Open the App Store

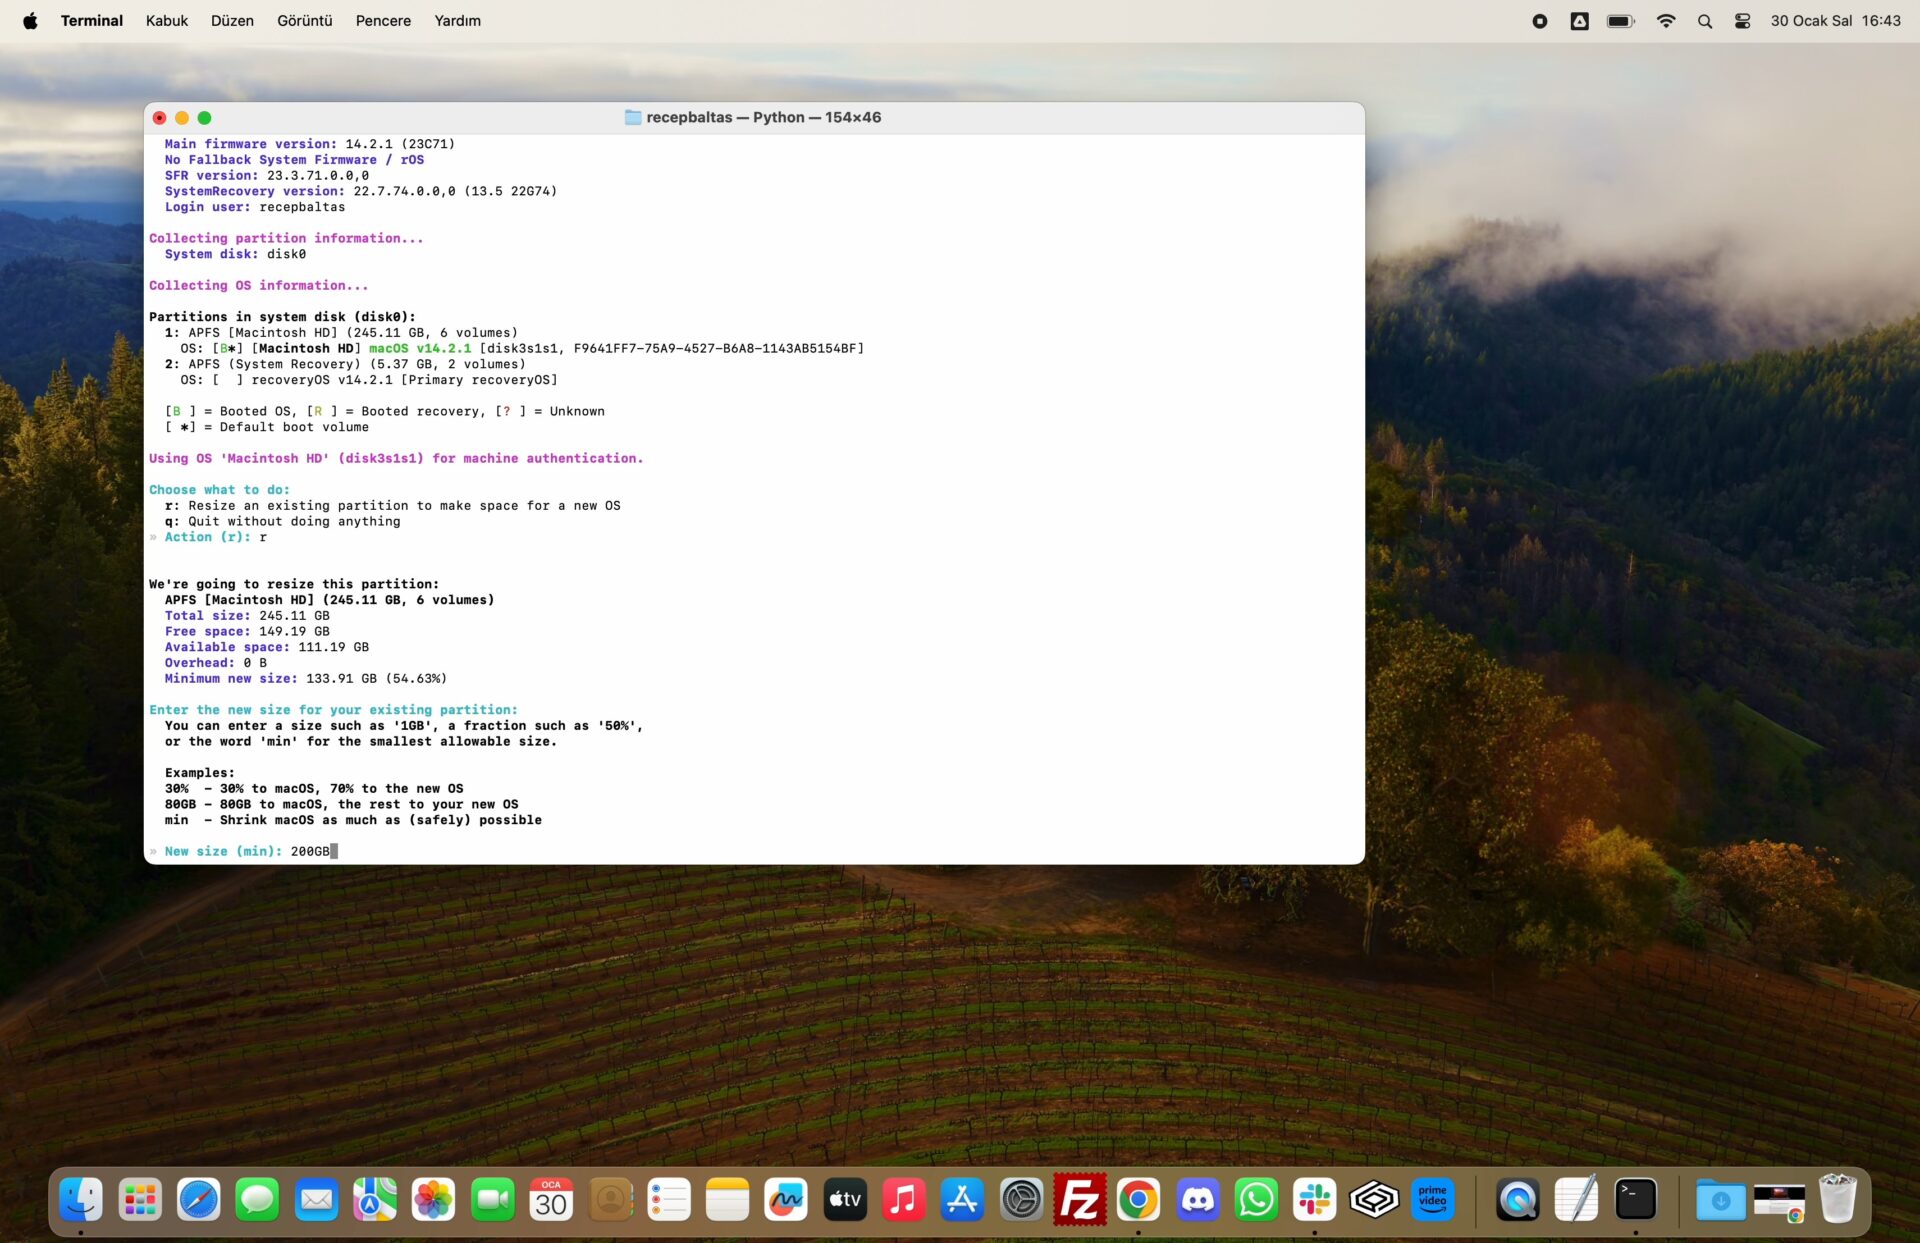tap(961, 1199)
